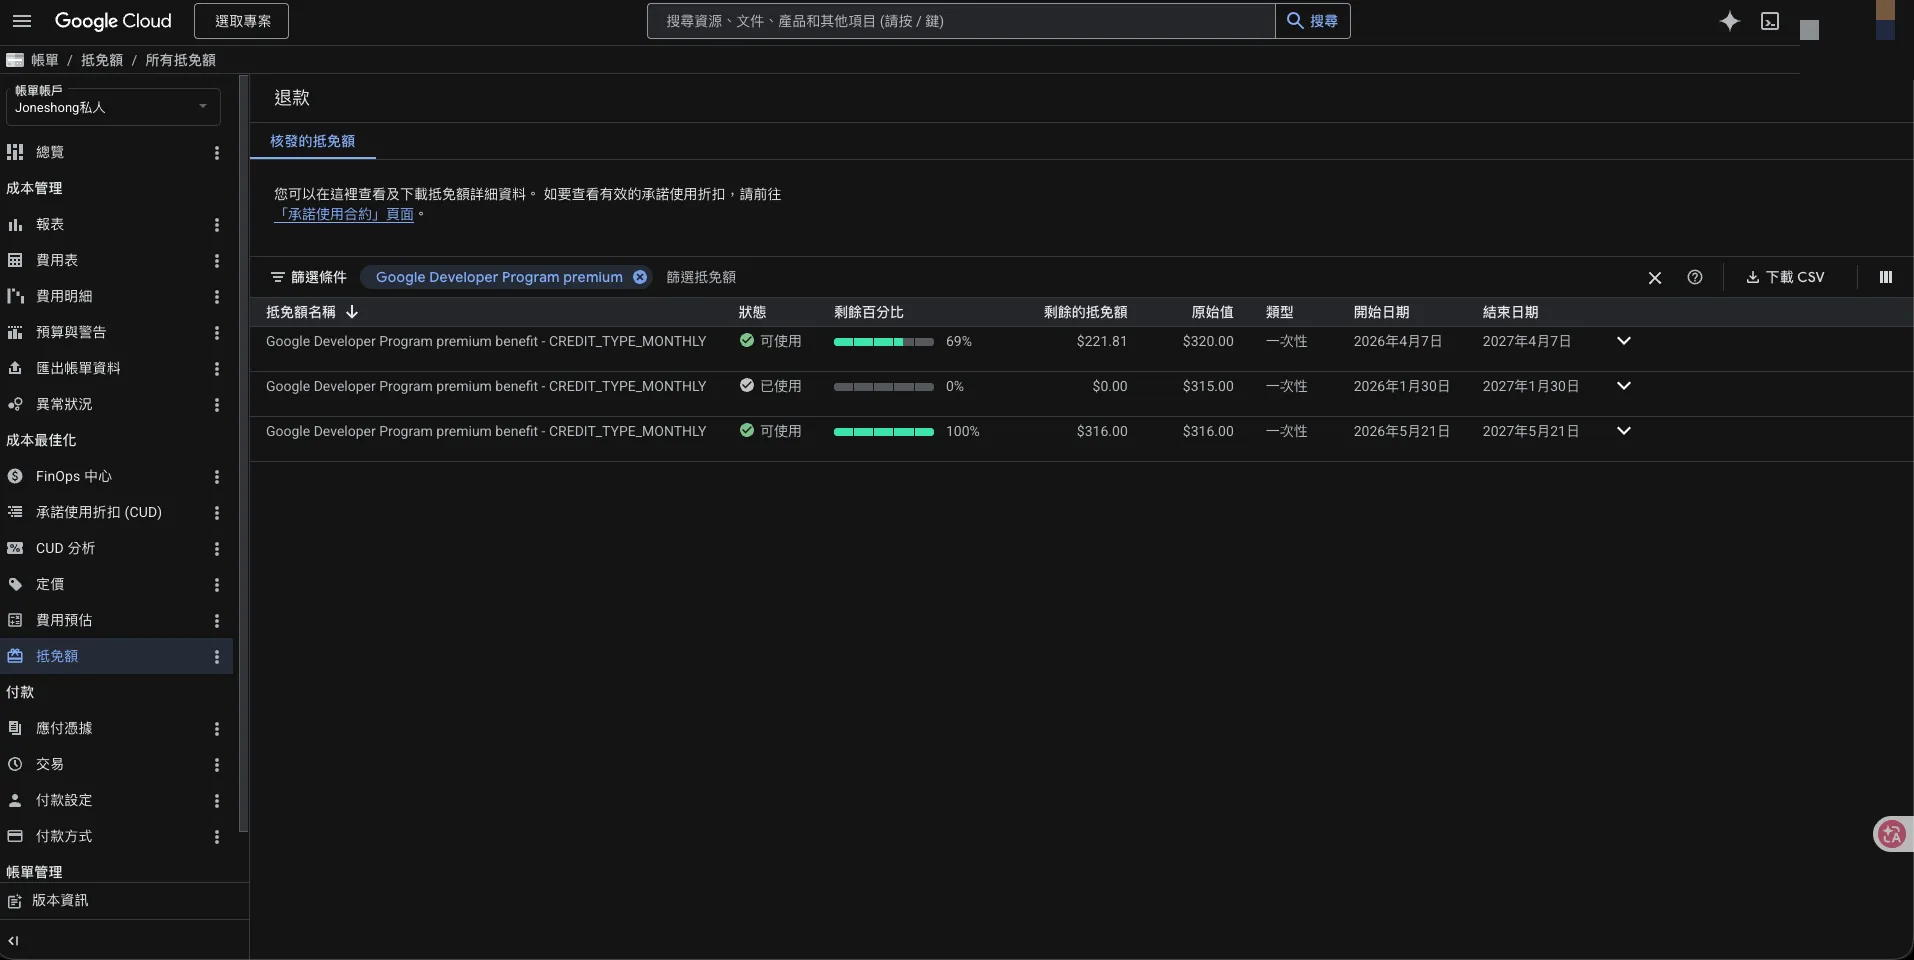Image resolution: width=1914 pixels, height=960 pixels.
Task: Click the $221.81 remaining credit value
Action: click(x=1102, y=341)
